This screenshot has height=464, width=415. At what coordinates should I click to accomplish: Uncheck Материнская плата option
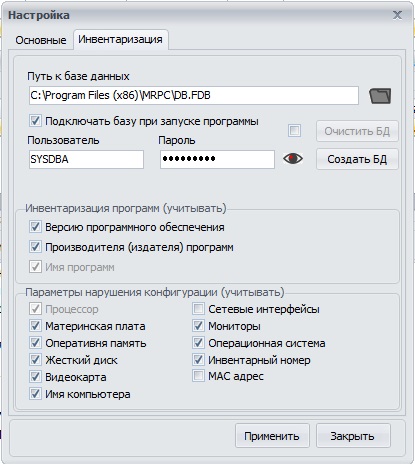click(35, 326)
